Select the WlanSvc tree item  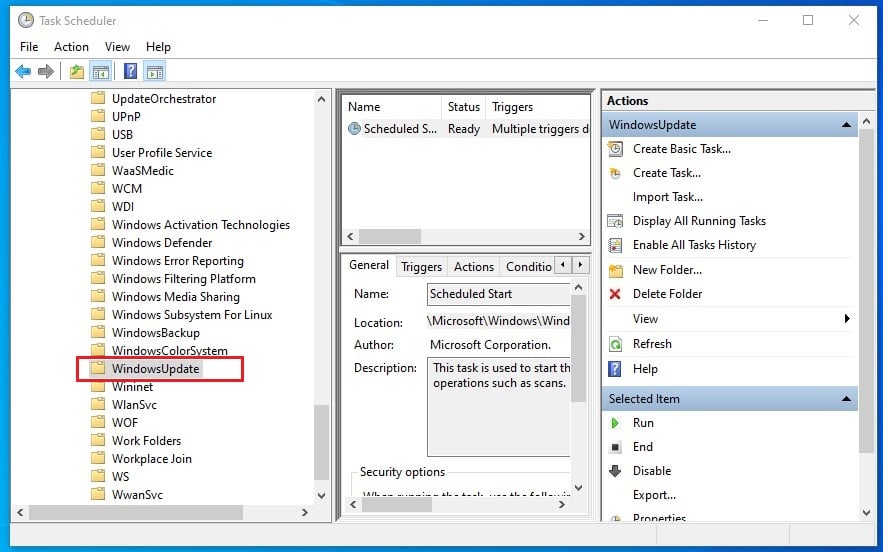pos(134,405)
